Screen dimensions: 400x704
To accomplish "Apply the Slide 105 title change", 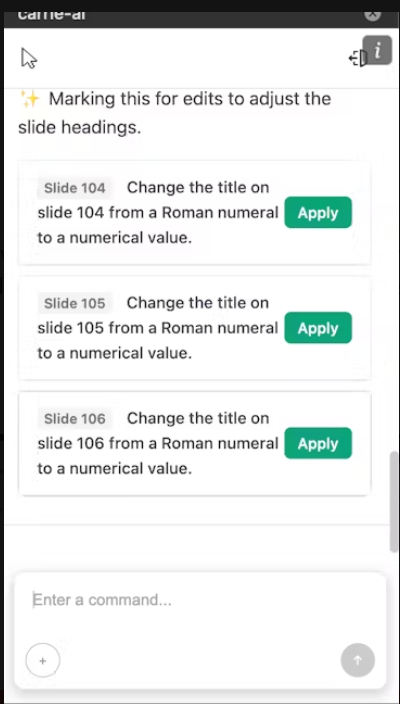I will click(x=318, y=328).
